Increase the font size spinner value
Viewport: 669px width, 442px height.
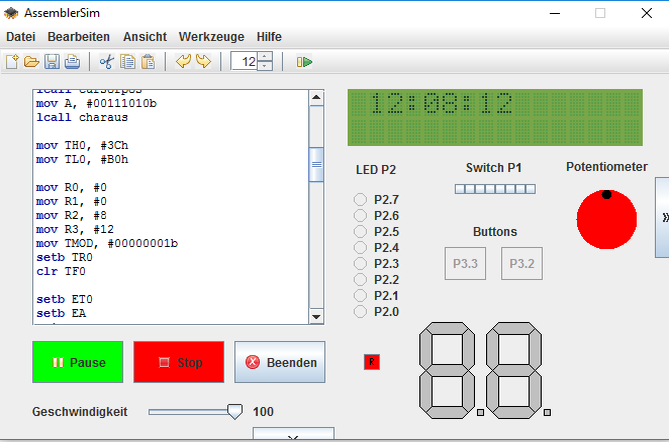point(265,57)
